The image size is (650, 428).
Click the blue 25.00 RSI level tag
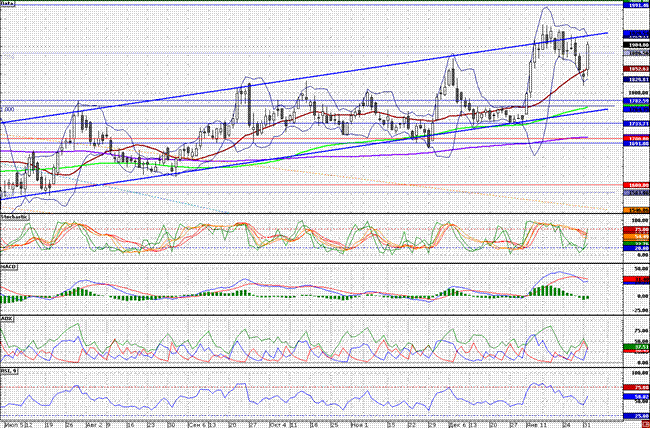636,416
